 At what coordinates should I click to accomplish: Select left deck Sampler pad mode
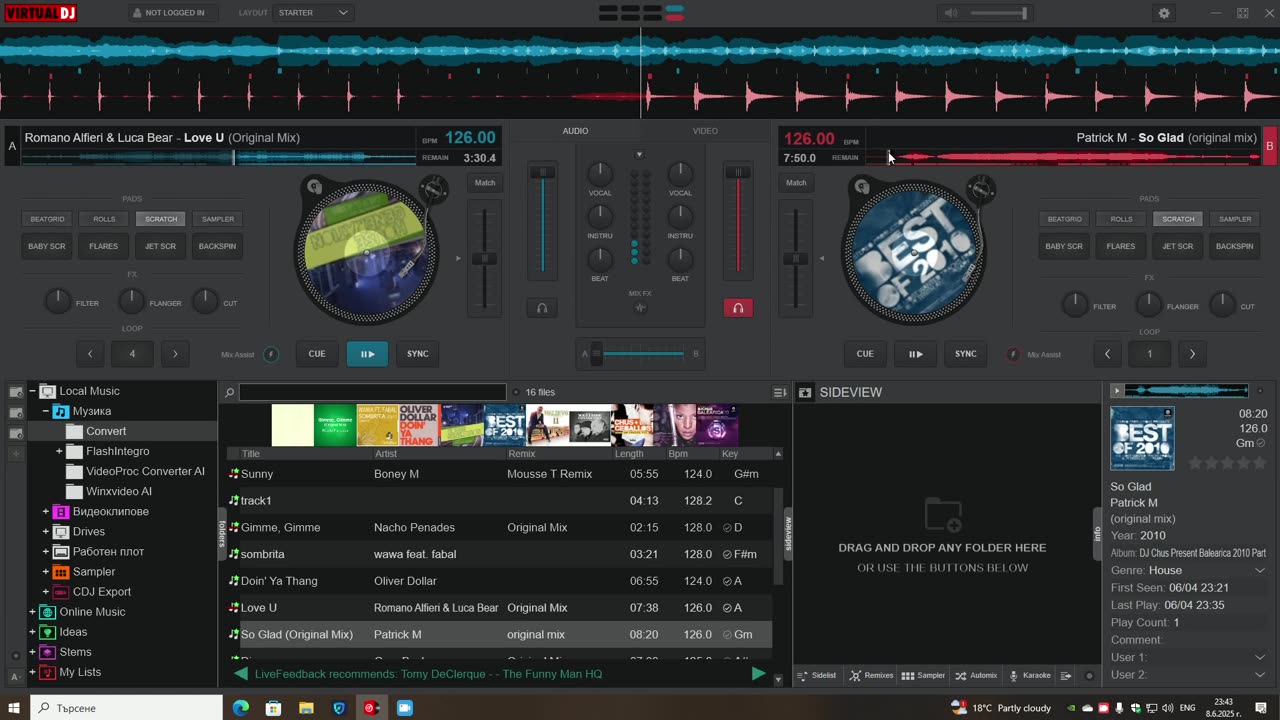click(x=218, y=219)
